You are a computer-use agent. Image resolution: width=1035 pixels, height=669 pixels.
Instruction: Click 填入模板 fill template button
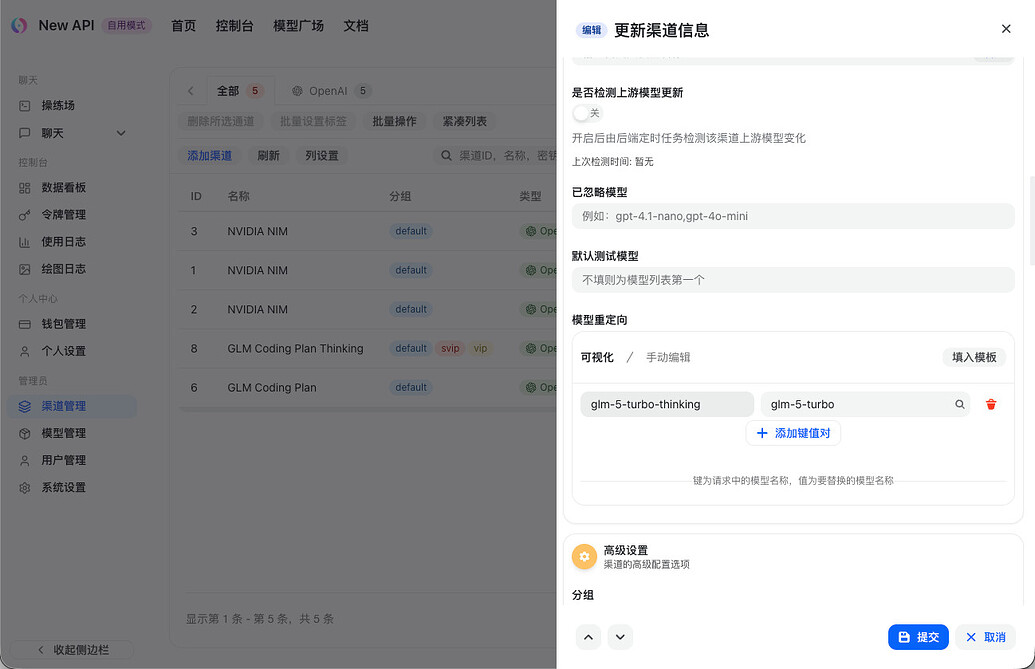pyautogui.click(x=974, y=358)
